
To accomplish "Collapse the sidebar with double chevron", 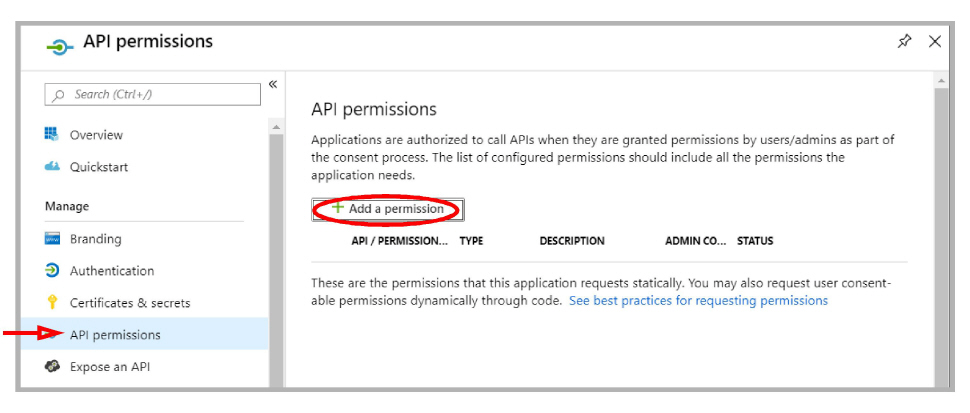I will (x=273, y=85).
